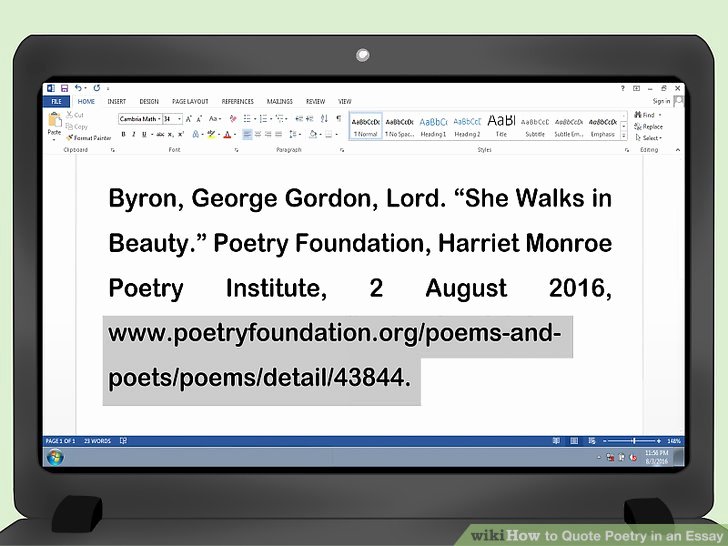This screenshot has height=546, width=728.
Task: Toggle Underline formatting
Action: click(x=144, y=134)
